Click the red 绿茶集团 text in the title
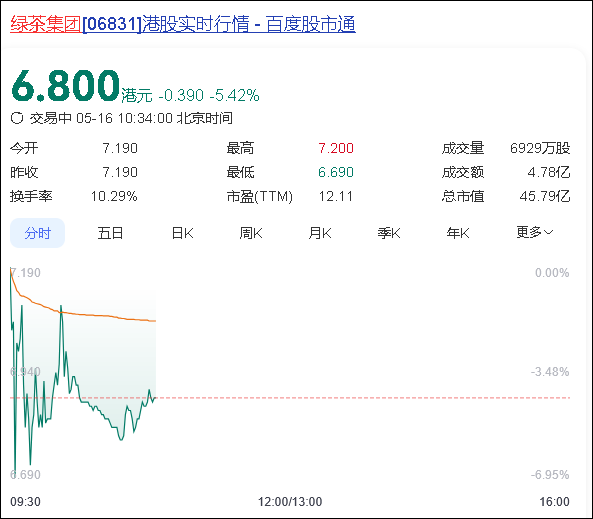The height and width of the screenshot is (519, 593). (x=46, y=24)
